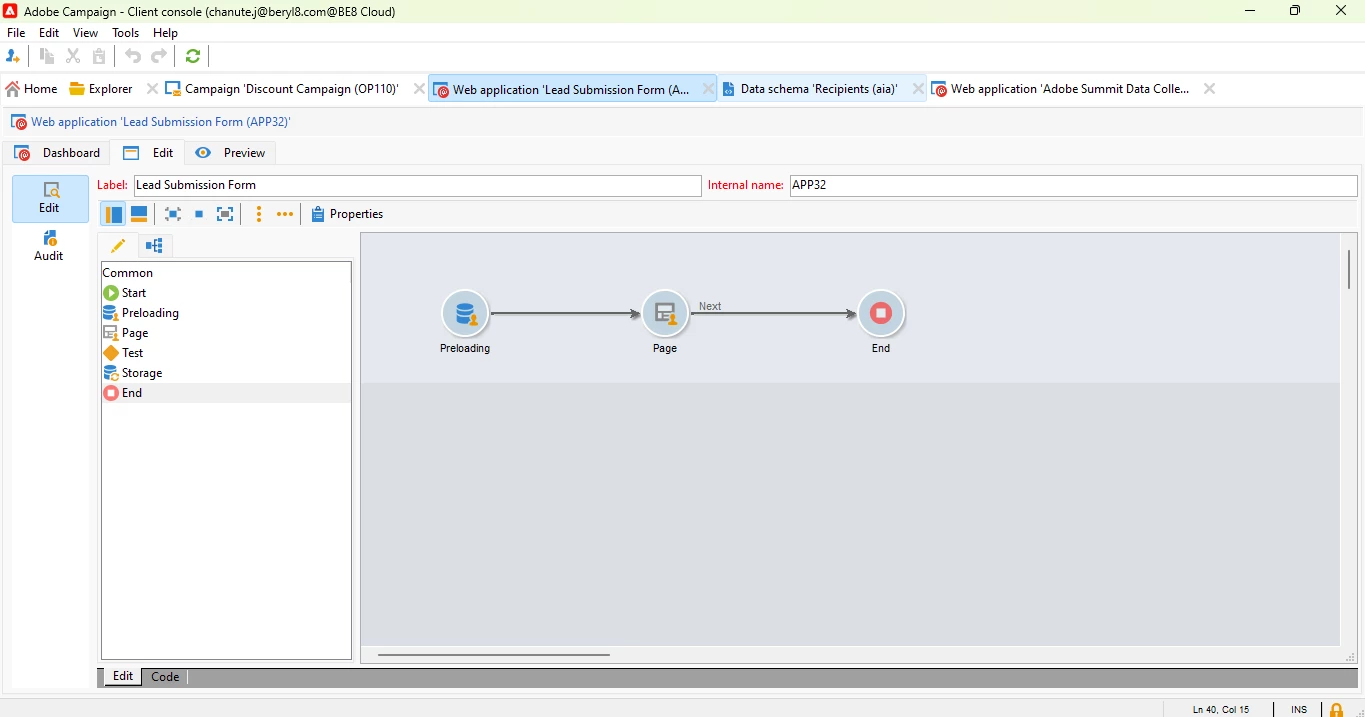Screen dimensions: 1365x717
Task: Click the 'Ln 40, Col 15' status text
Action: [x=1221, y=710]
